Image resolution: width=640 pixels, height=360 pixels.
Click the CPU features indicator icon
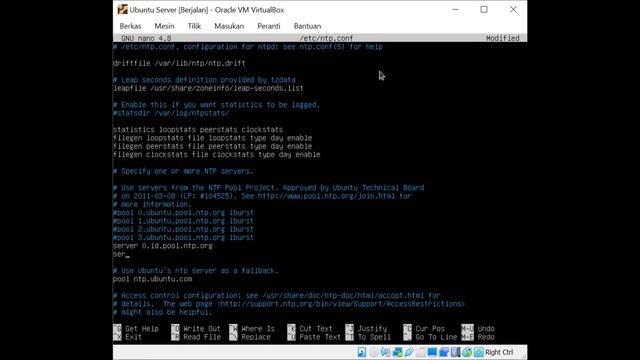[455, 352]
